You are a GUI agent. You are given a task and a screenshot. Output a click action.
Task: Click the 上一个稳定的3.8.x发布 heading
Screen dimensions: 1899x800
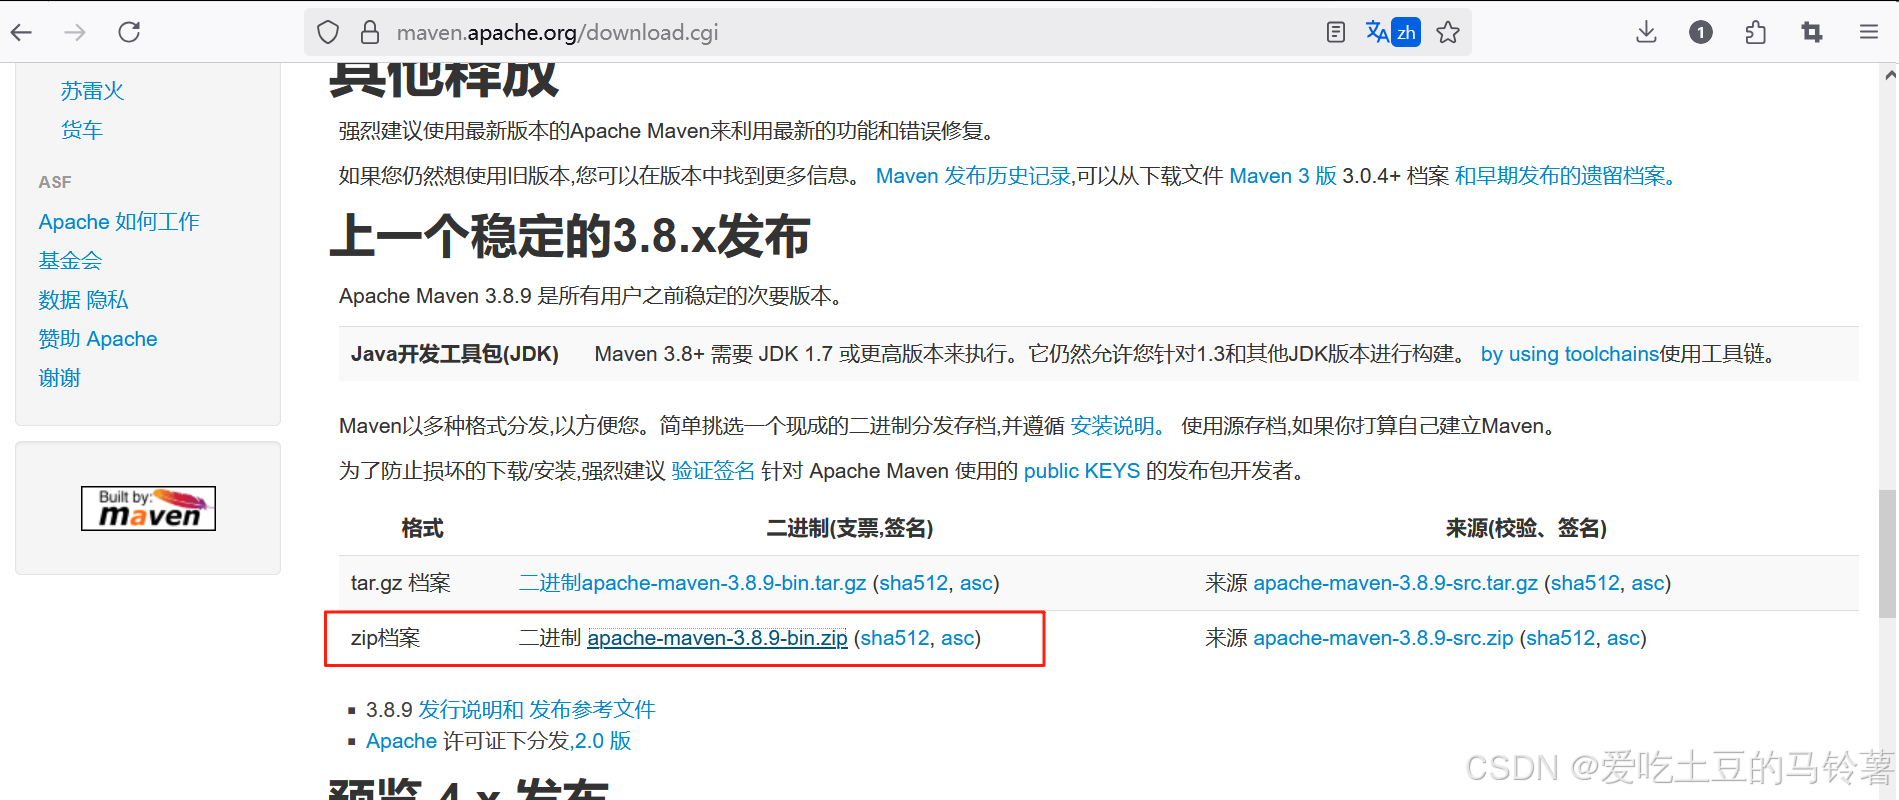pos(569,236)
